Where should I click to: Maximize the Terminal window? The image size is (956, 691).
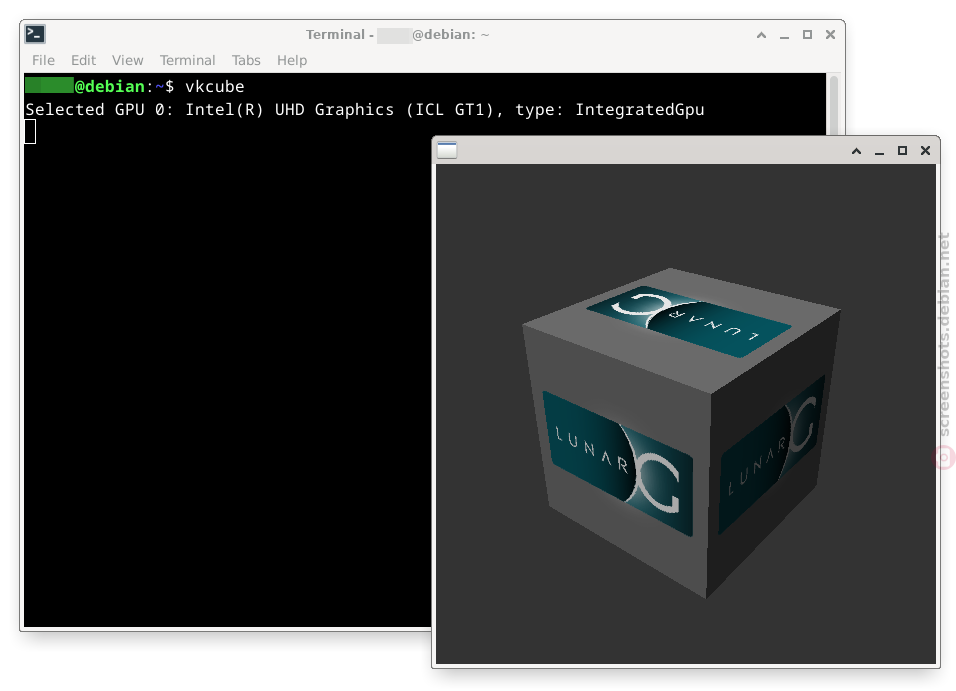[x=807, y=35]
